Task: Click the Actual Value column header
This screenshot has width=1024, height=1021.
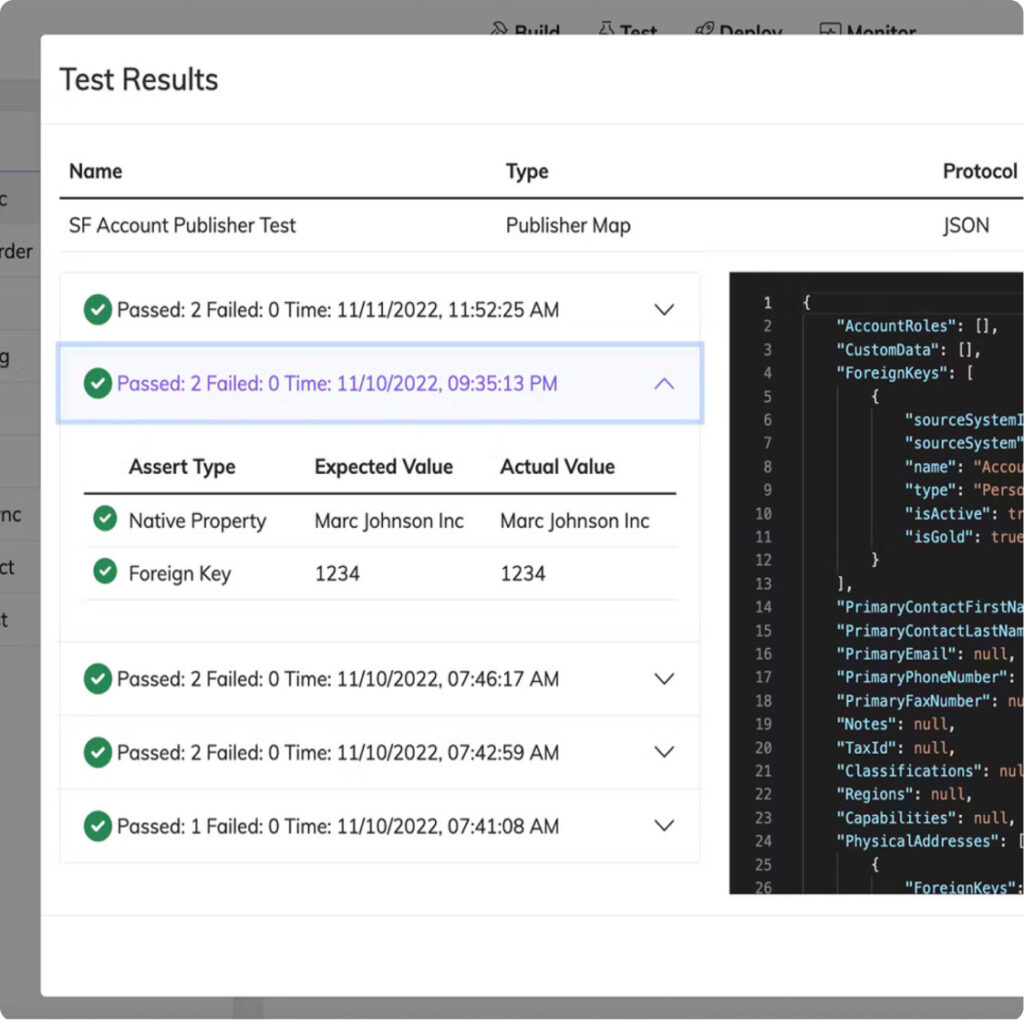Action: [557, 466]
